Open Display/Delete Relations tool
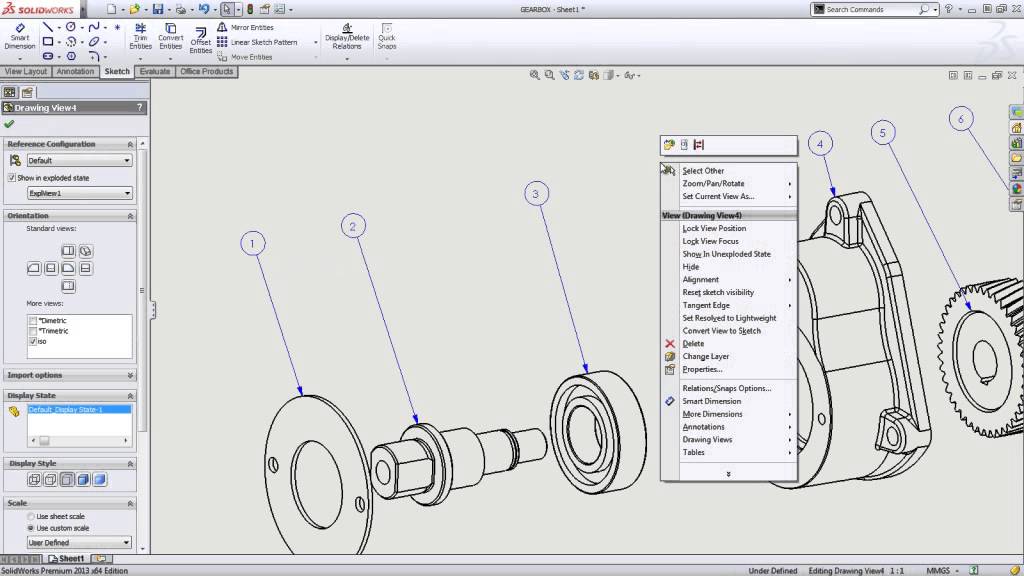This screenshot has height=576, width=1024. 347,37
